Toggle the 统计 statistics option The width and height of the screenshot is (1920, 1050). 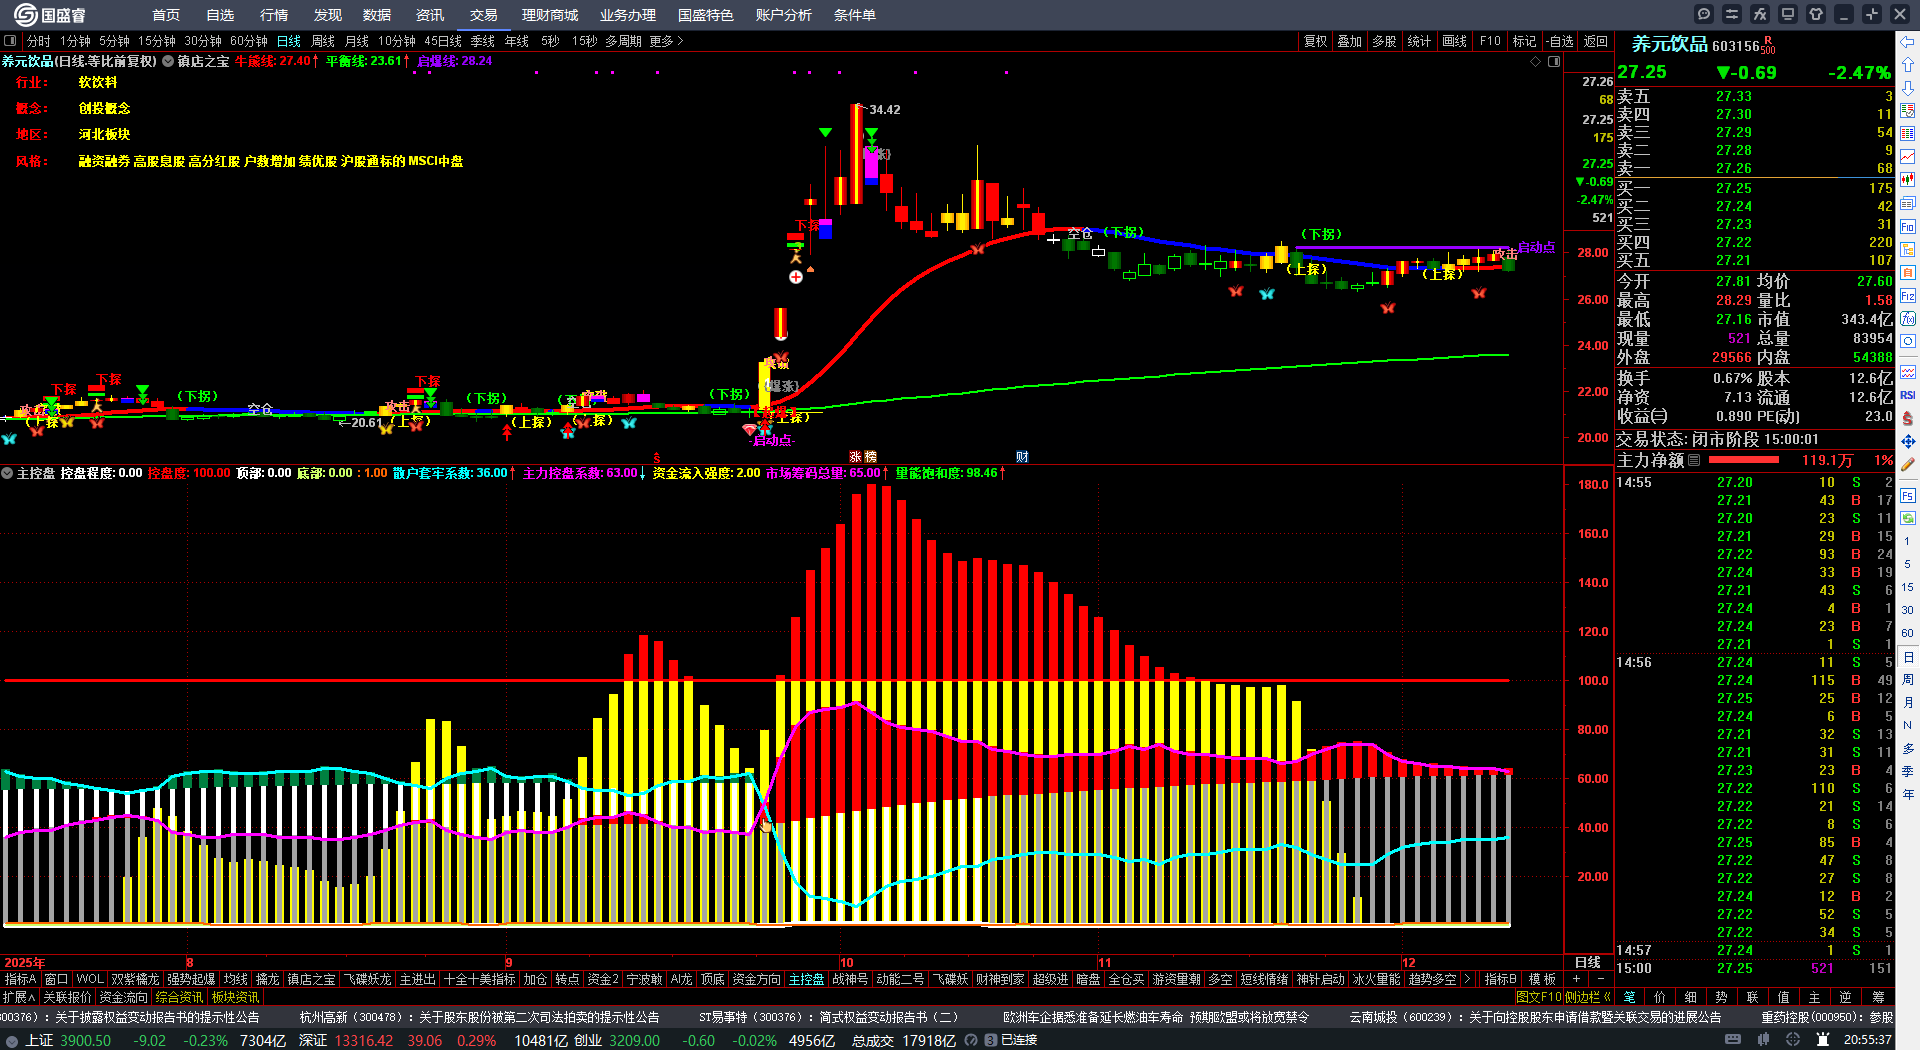tap(1419, 41)
